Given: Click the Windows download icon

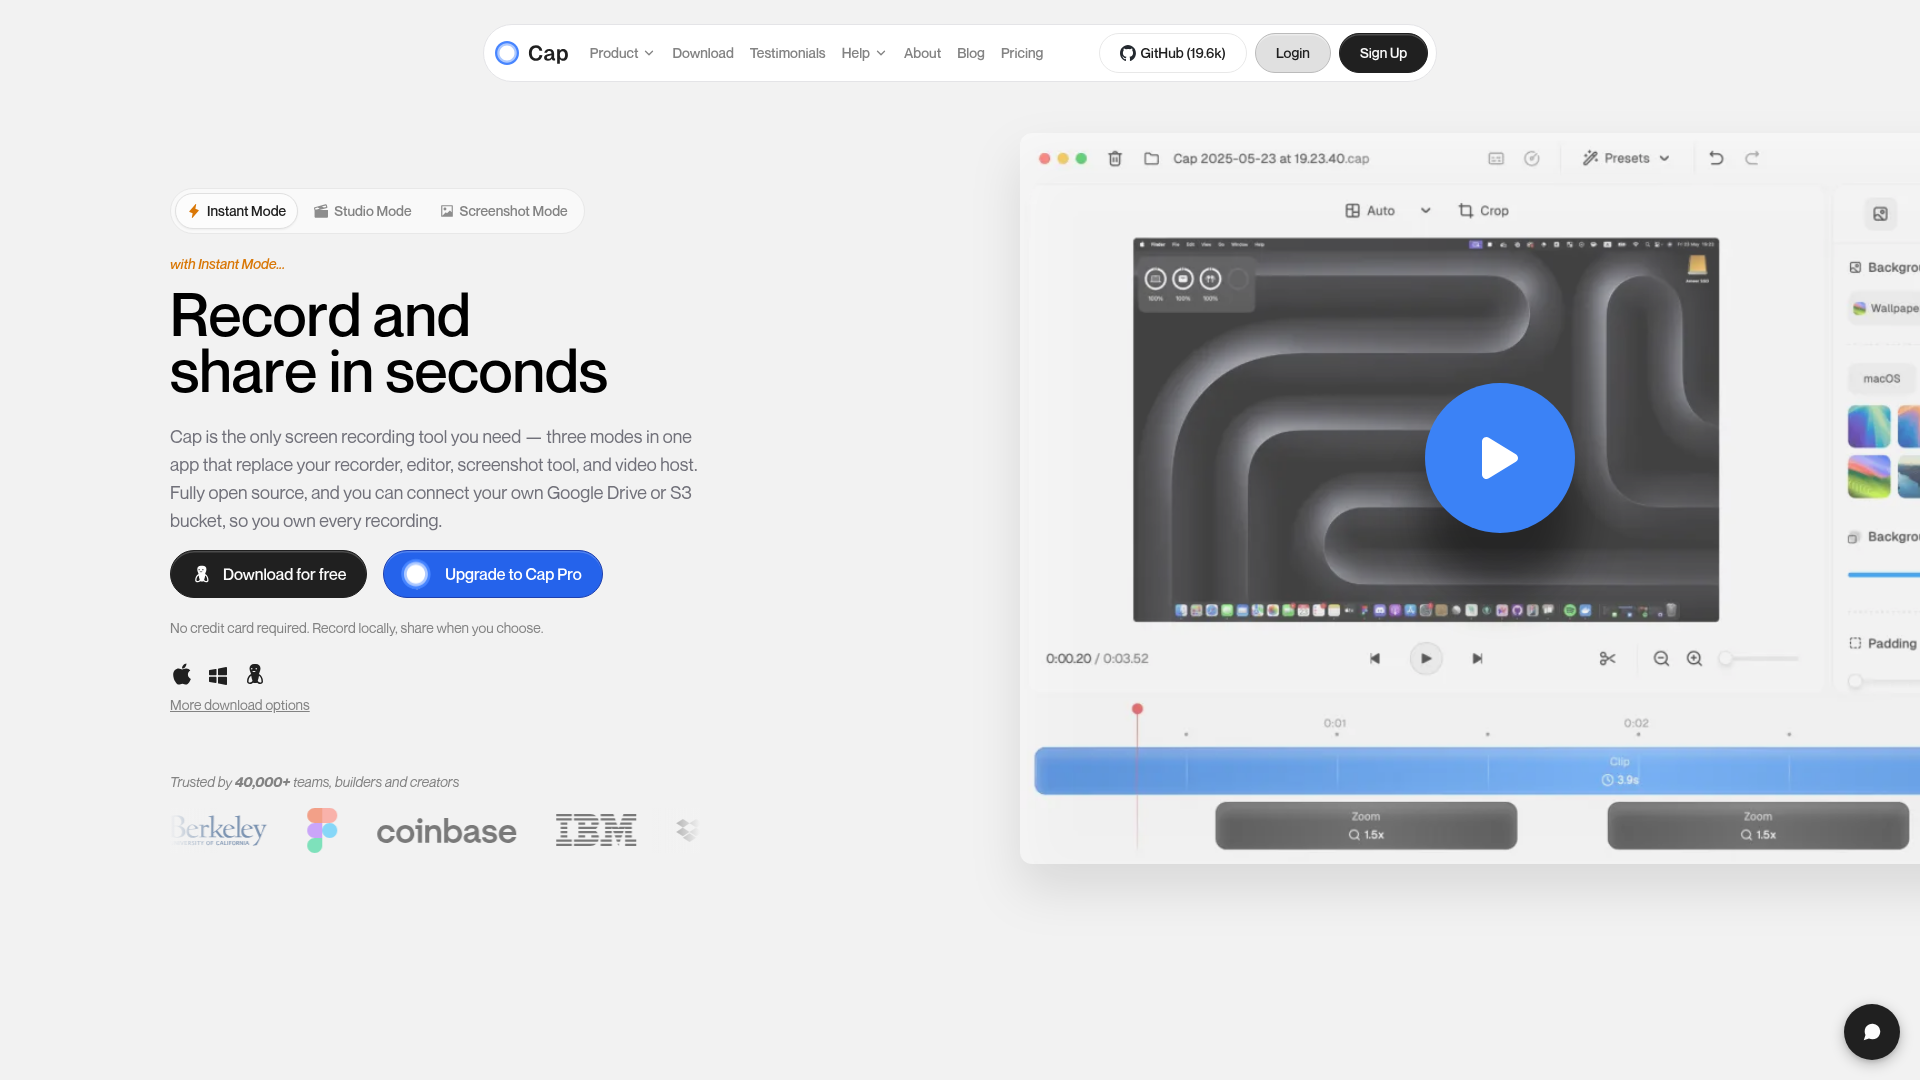Looking at the screenshot, I should click(218, 676).
